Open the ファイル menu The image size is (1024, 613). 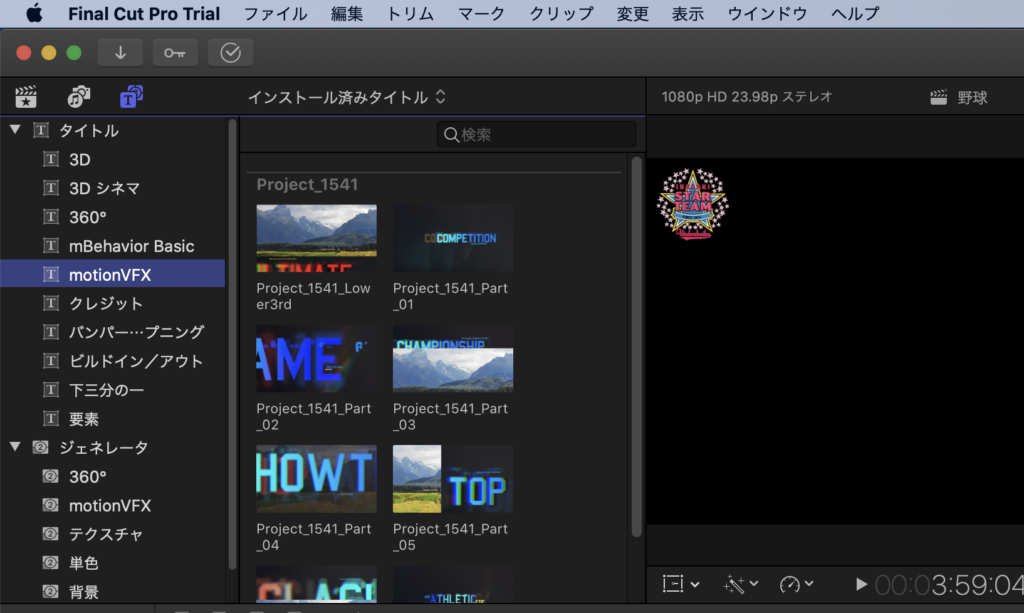[x=275, y=14]
